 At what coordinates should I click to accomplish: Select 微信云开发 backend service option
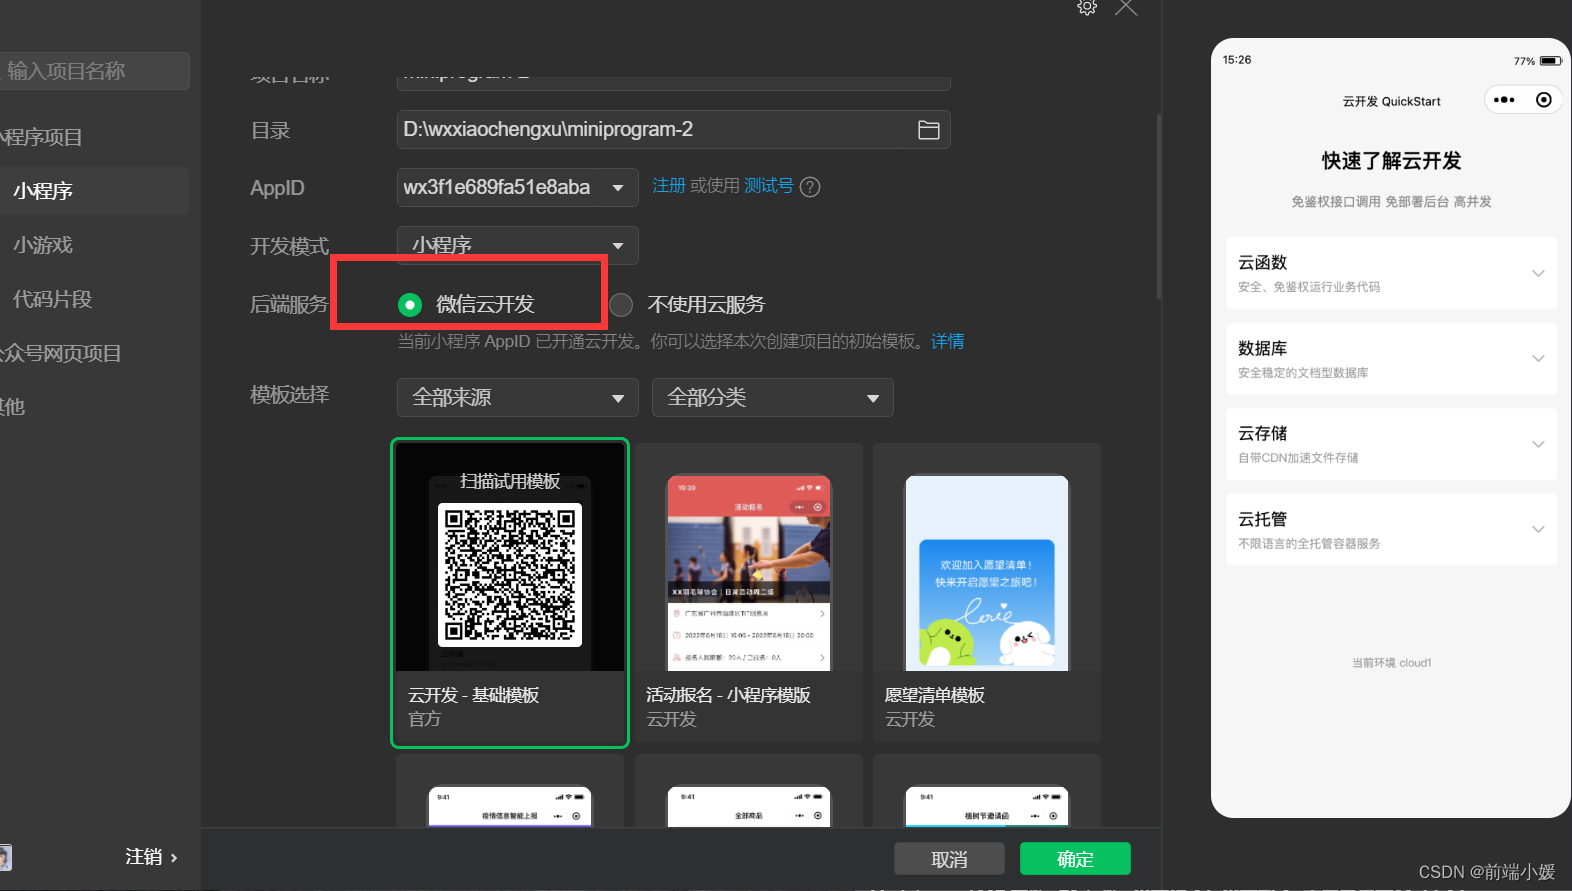tap(466, 304)
